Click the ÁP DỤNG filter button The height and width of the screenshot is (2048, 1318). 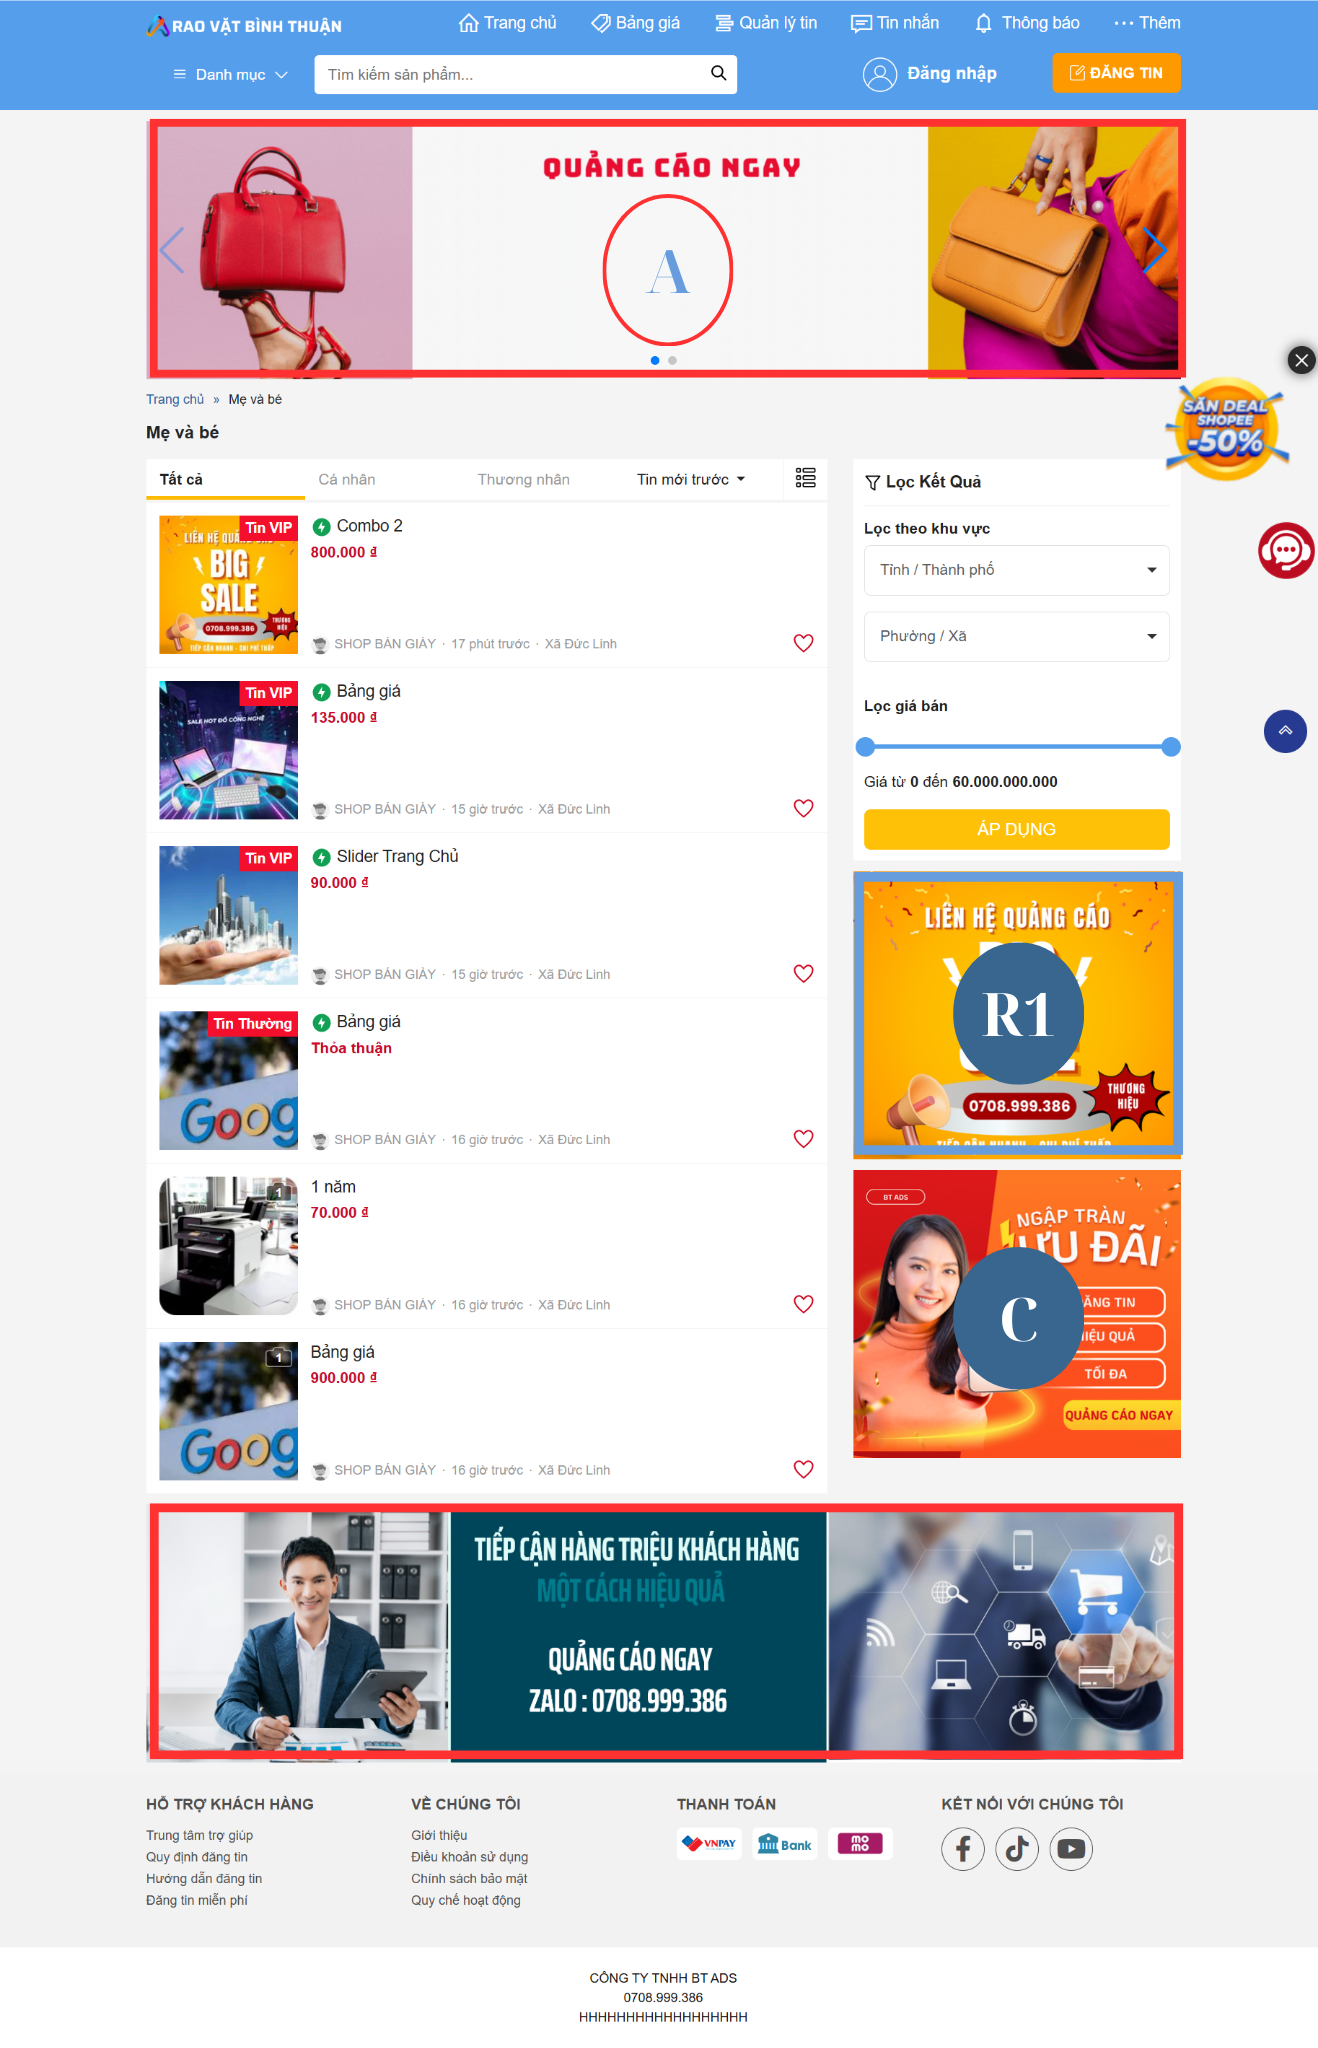(x=1016, y=829)
